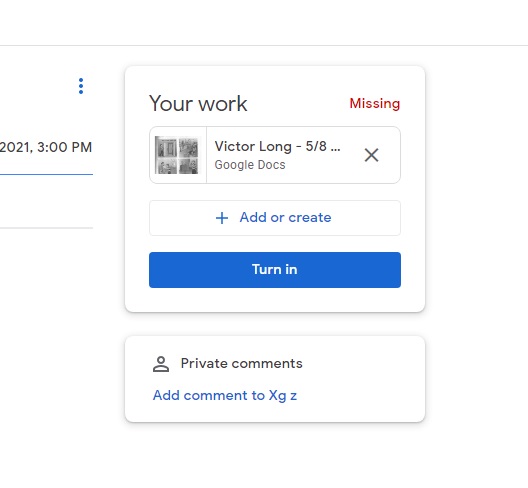
Task: Click the Turn in text on blue button
Action: (x=275, y=269)
